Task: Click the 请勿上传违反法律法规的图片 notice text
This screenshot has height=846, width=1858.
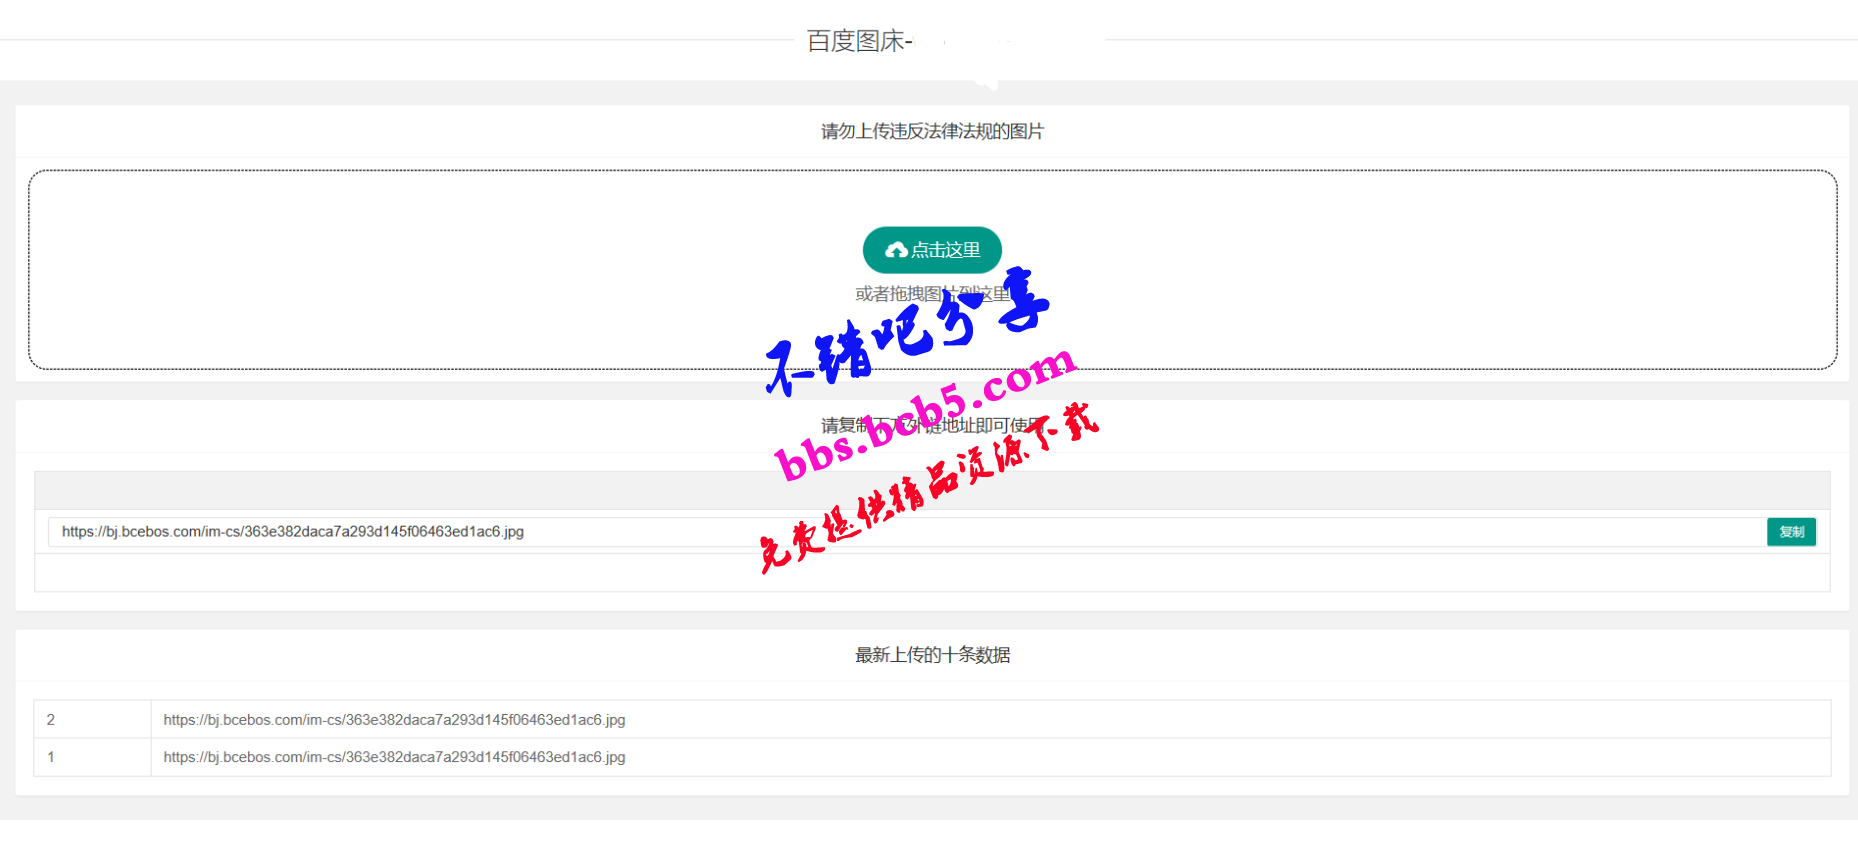Action: (x=932, y=131)
